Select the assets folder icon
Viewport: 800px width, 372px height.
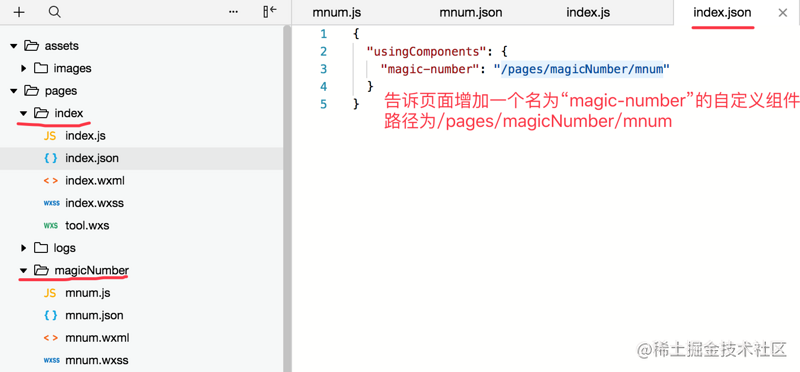pos(32,45)
